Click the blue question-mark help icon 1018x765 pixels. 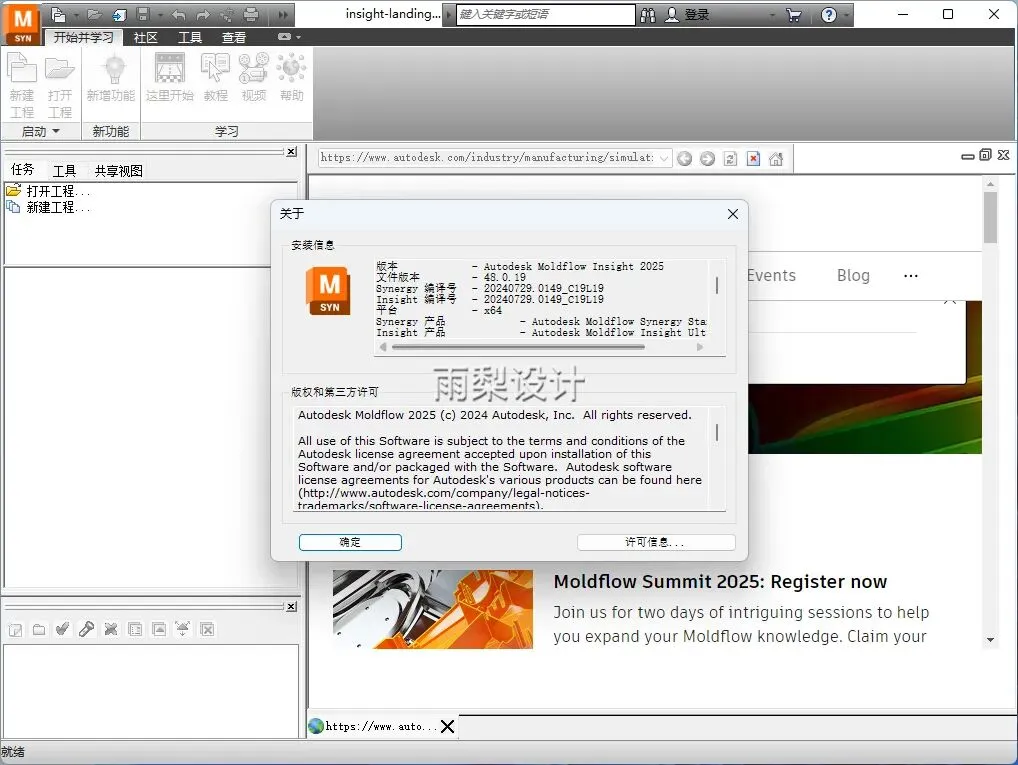coord(828,15)
